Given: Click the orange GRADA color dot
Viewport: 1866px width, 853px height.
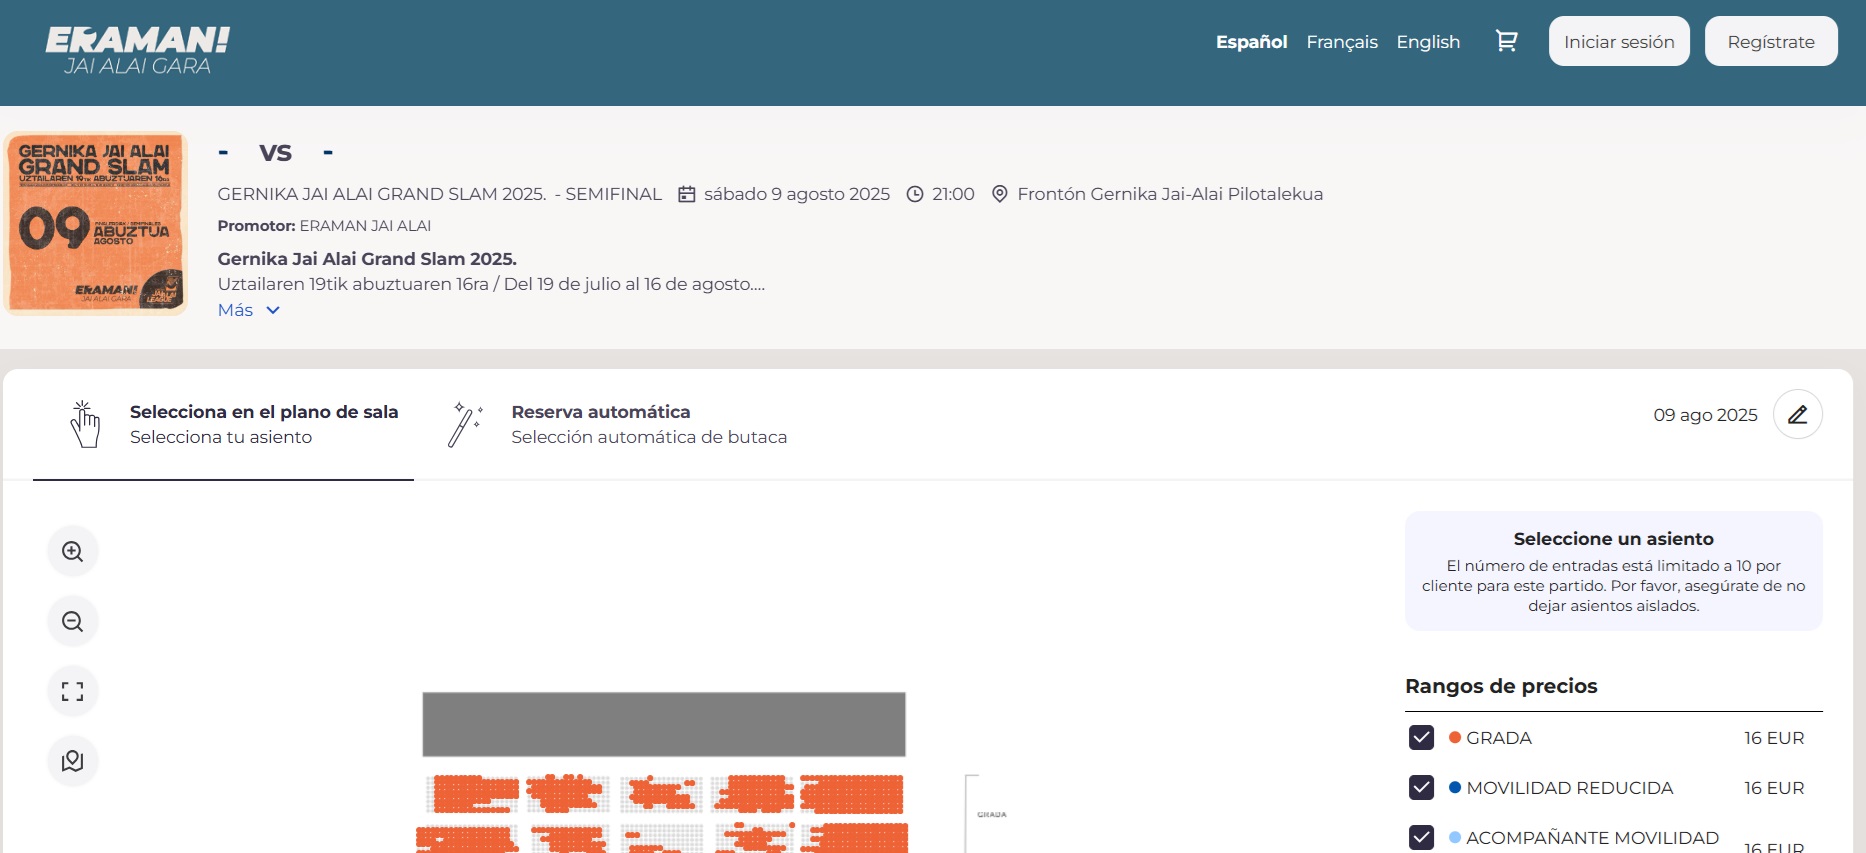Looking at the screenshot, I should [1455, 737].
